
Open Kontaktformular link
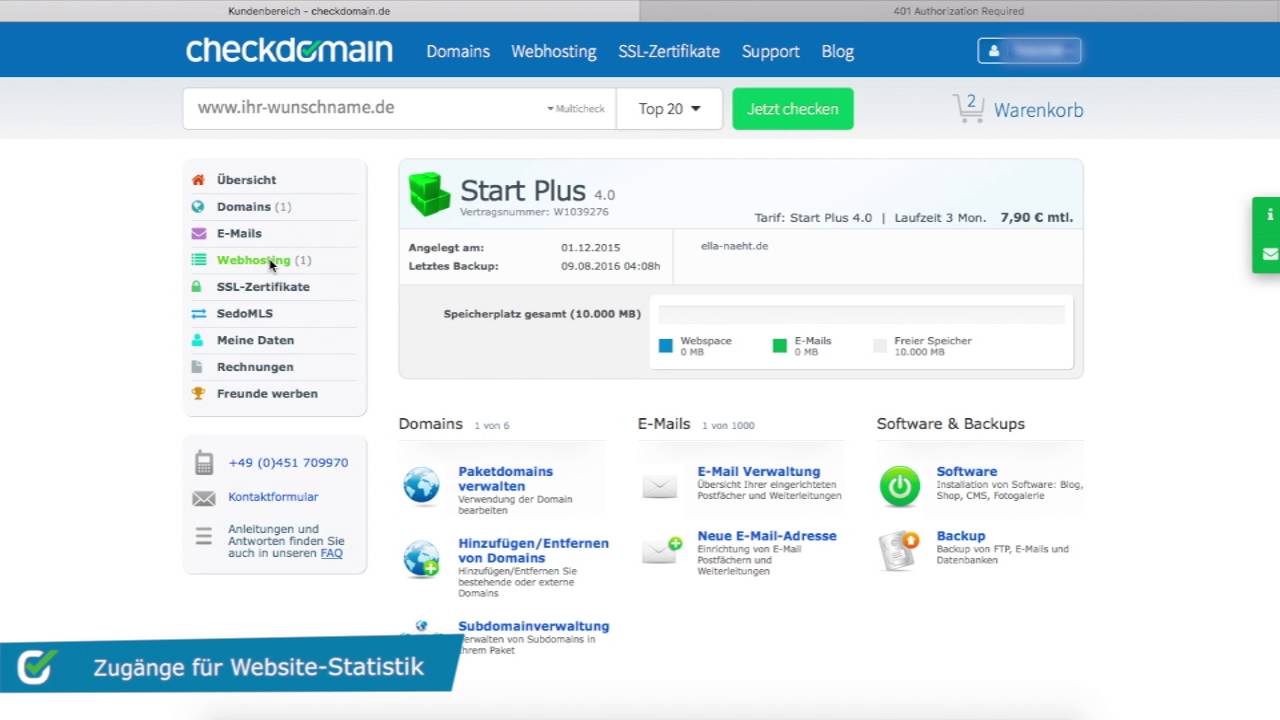tap(273, 497)
